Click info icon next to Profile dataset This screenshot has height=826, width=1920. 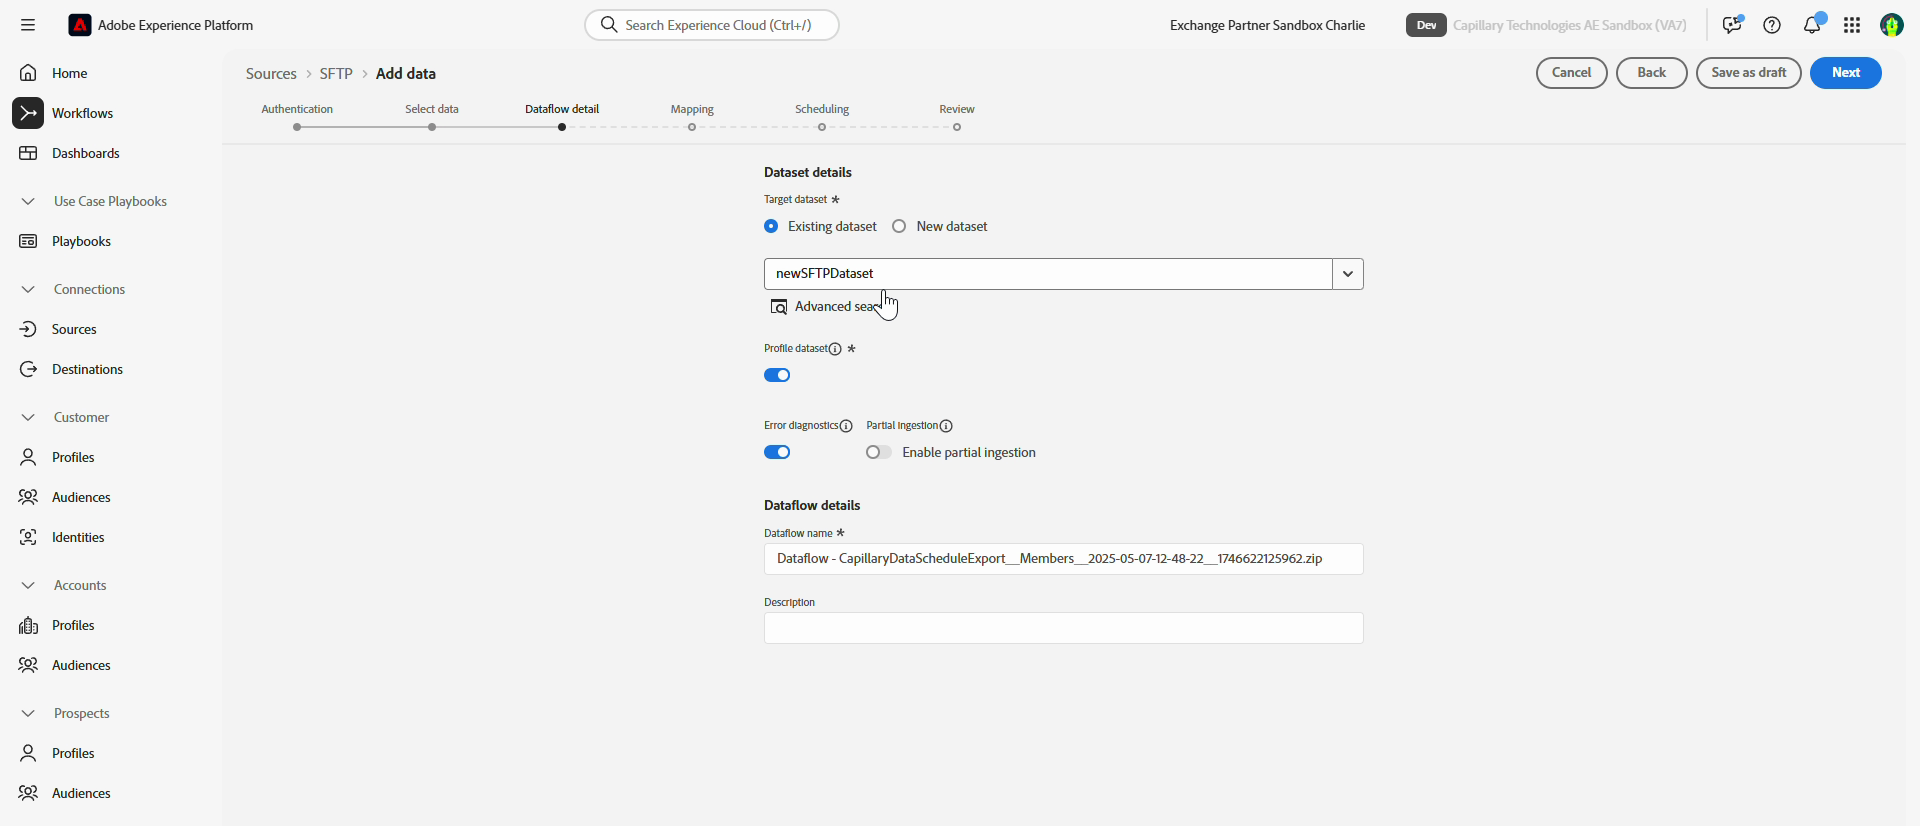pos(835,349)
